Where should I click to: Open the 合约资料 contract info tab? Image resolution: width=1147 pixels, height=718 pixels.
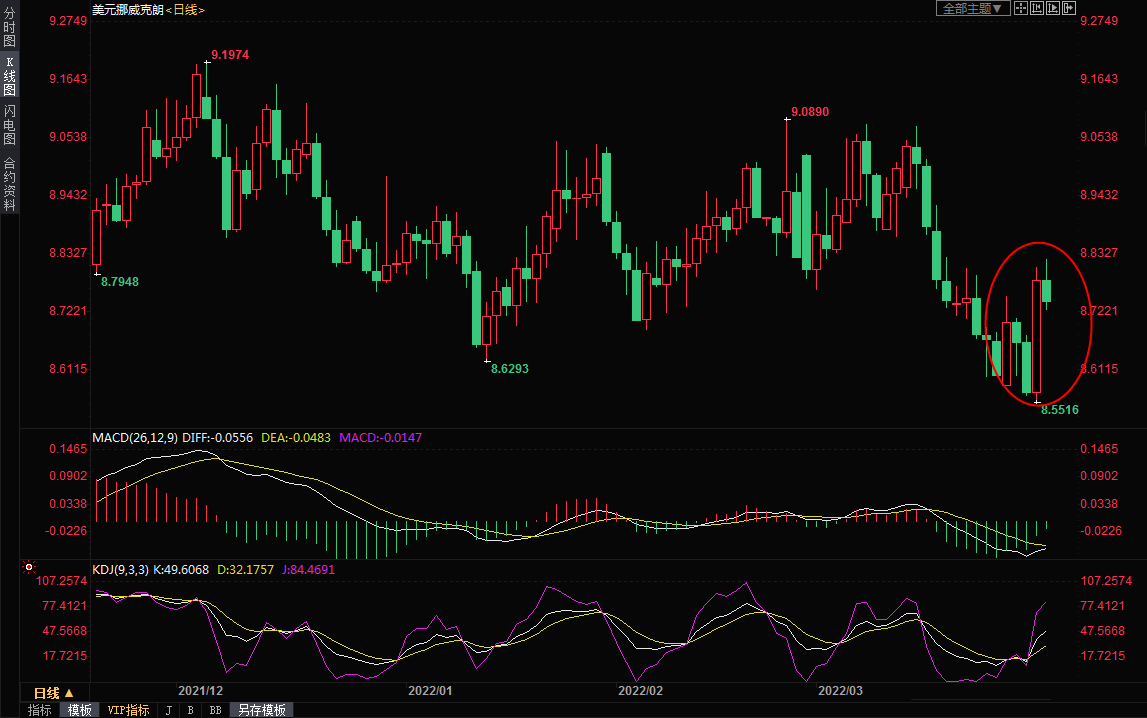9,184
